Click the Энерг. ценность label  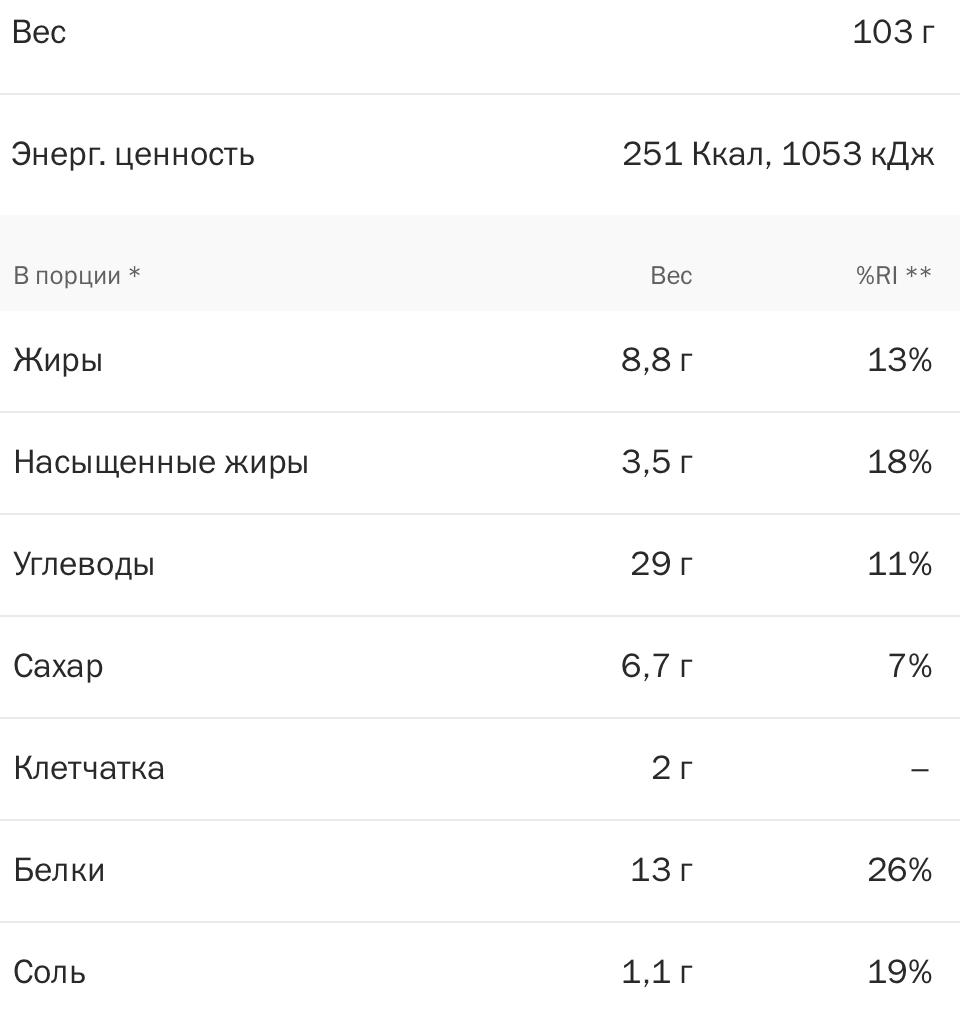(133, 155)
